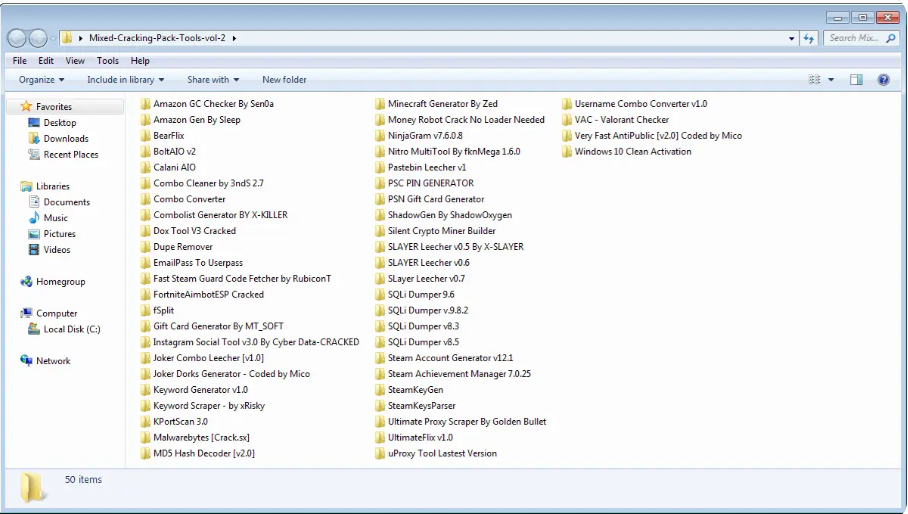Select the 'SQLi Dumper v.9.8.2' folder name
The image size is (908, 514).
tap(428, 311)
